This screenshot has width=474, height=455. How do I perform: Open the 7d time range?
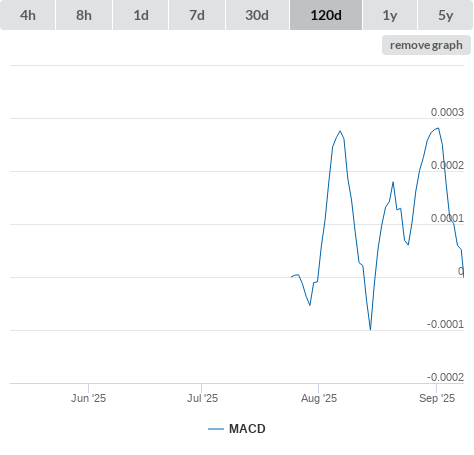click(x=197, y=15)
